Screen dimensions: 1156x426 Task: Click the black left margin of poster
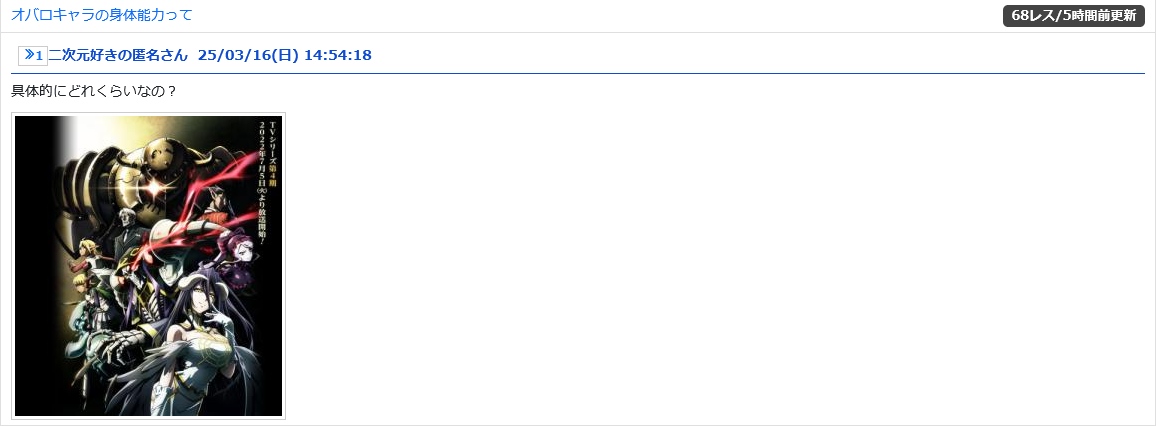click(x=33, y=266)
